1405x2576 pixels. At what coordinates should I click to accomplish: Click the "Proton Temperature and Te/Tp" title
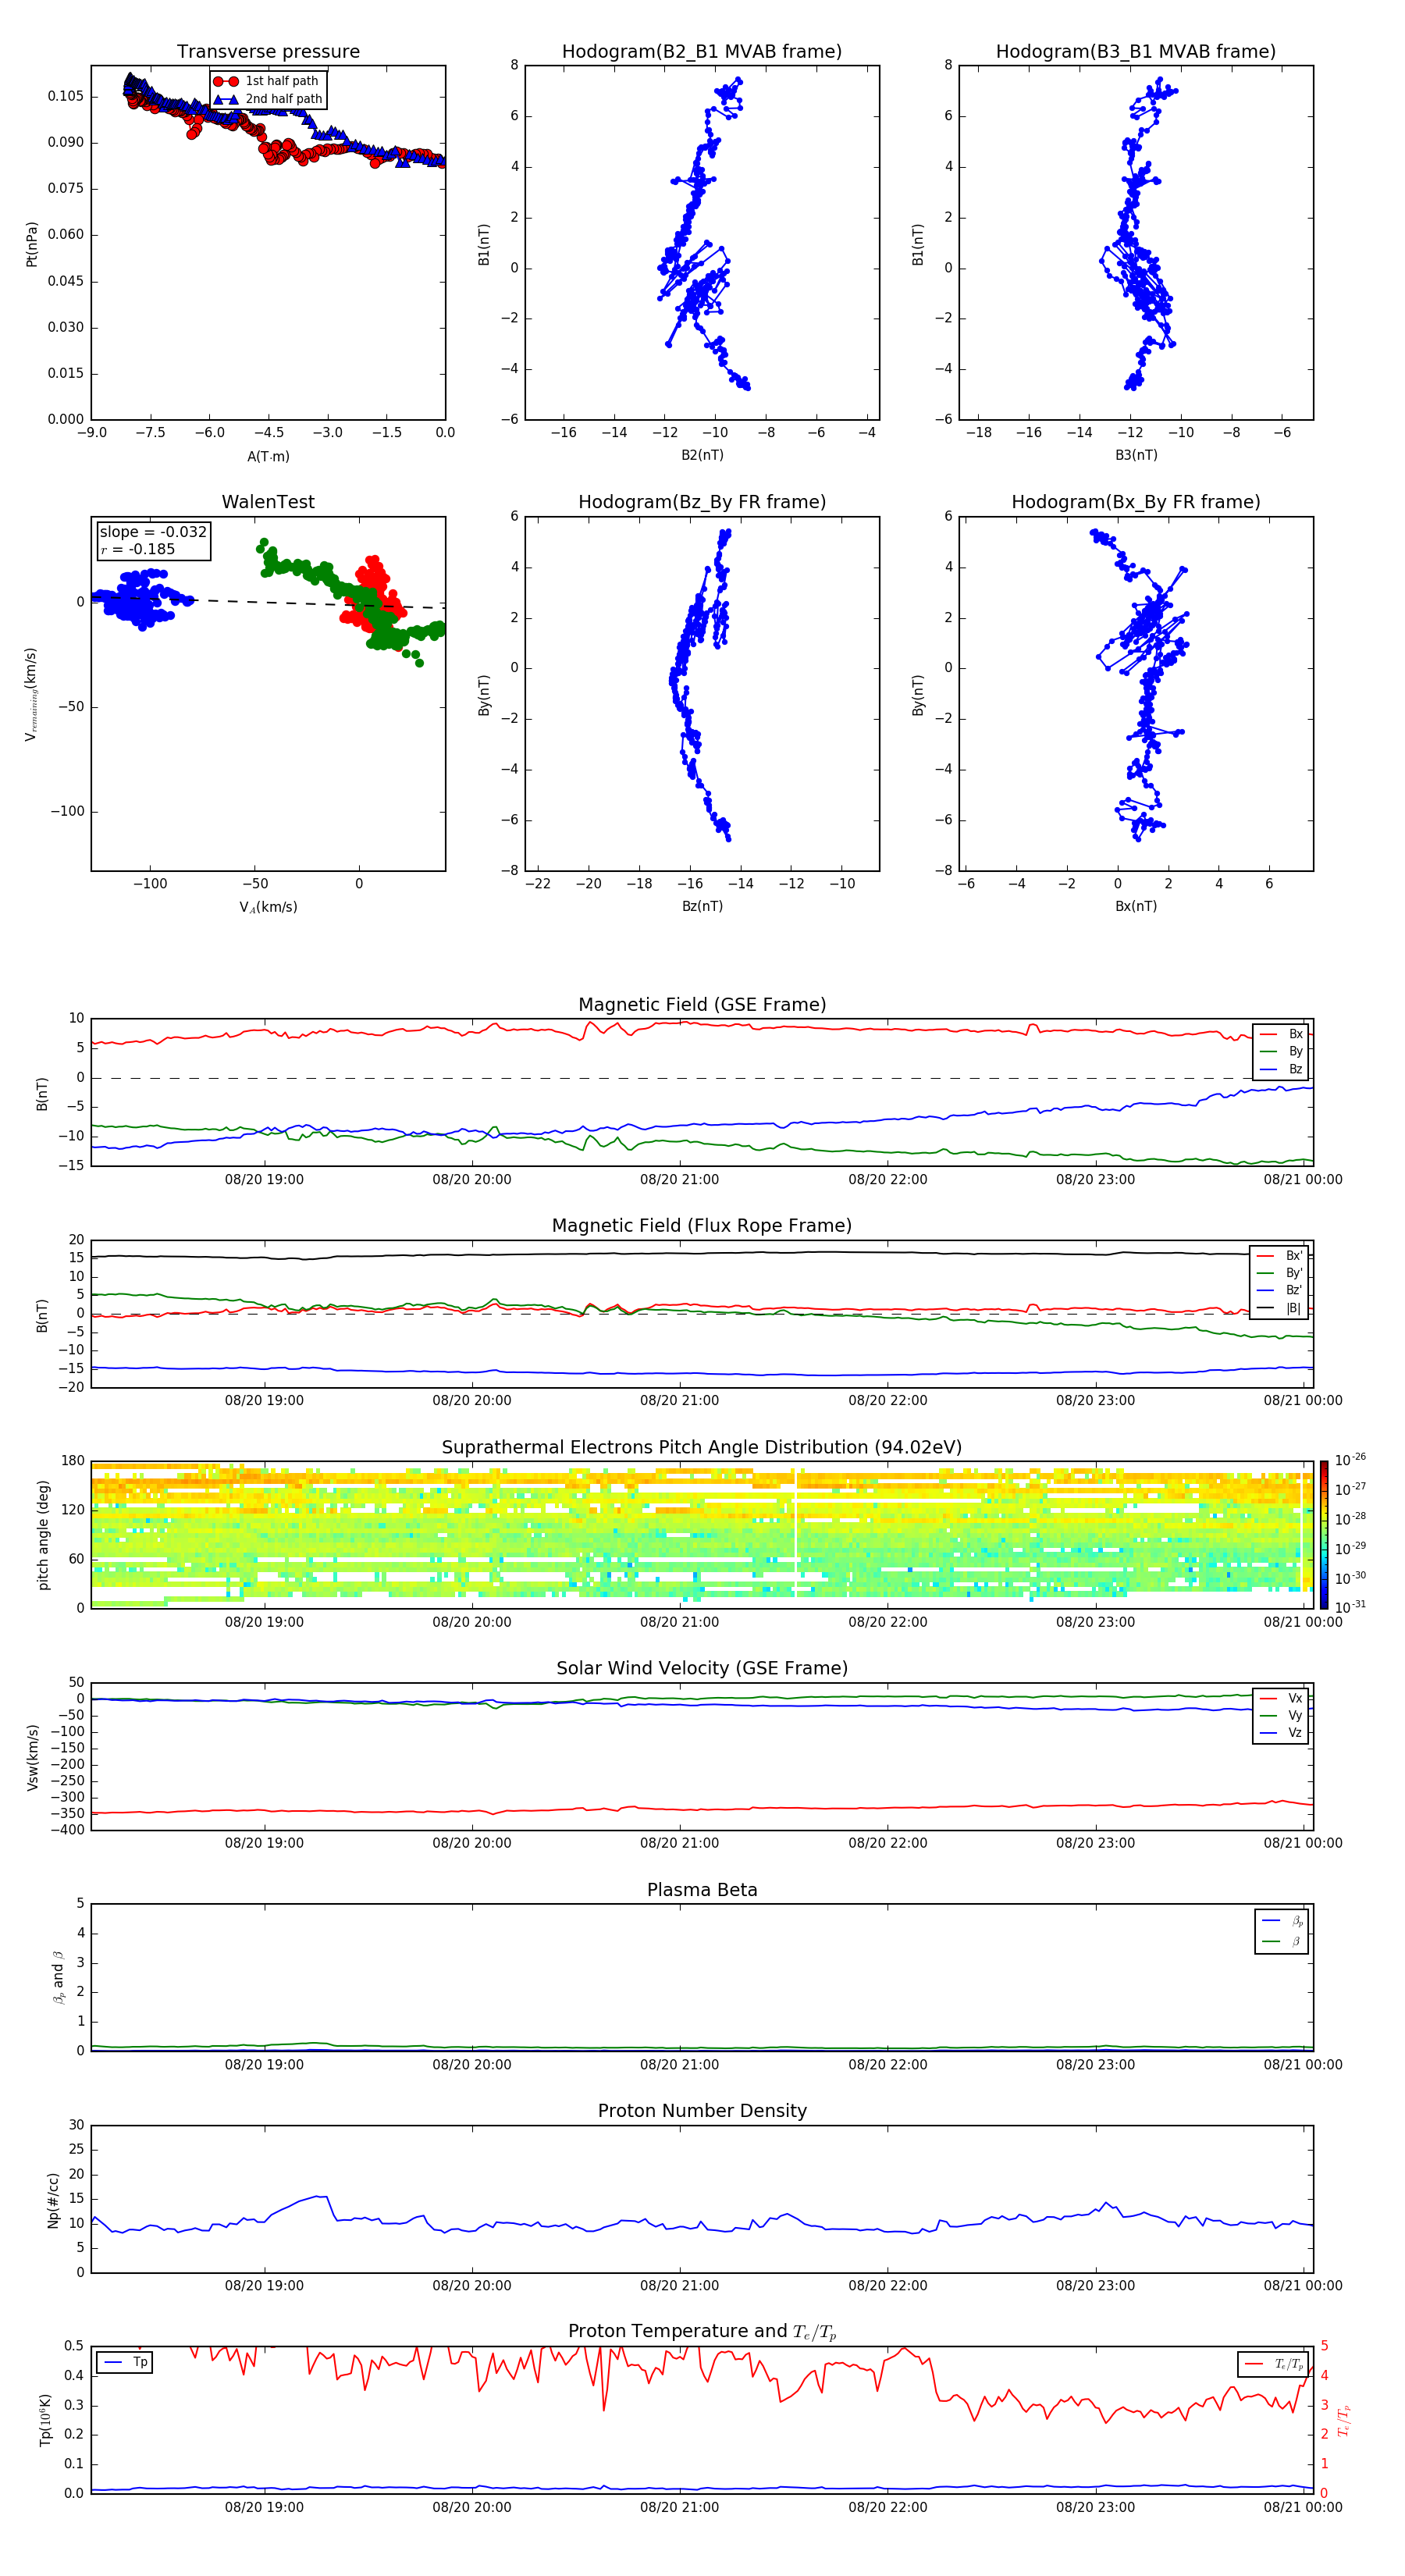click(702, 2331)
